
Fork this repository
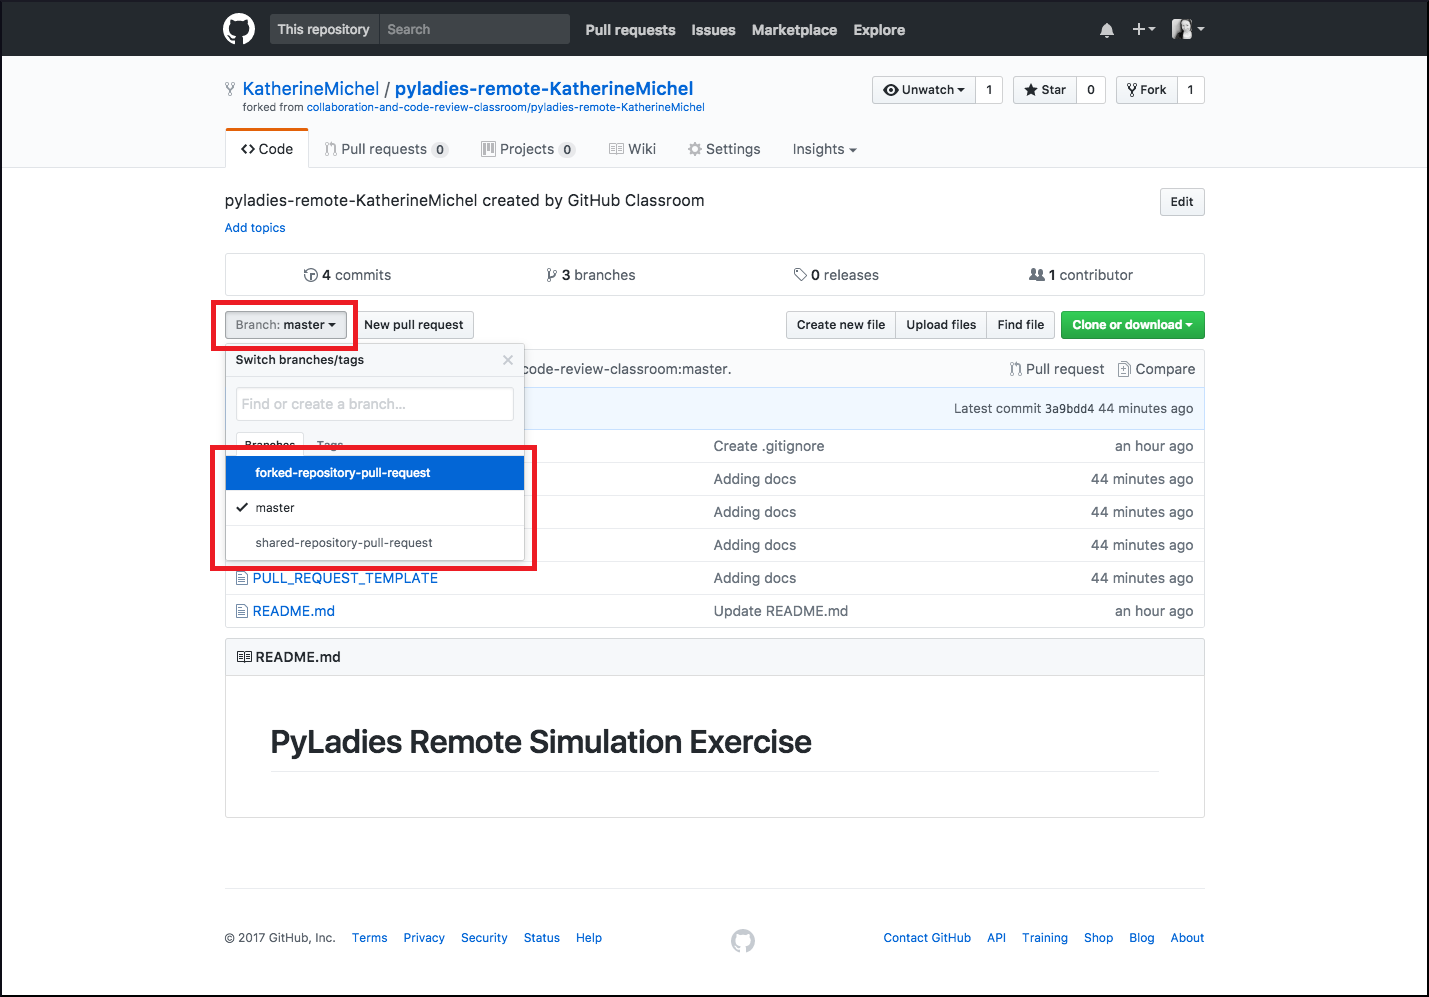[1146, 90]
